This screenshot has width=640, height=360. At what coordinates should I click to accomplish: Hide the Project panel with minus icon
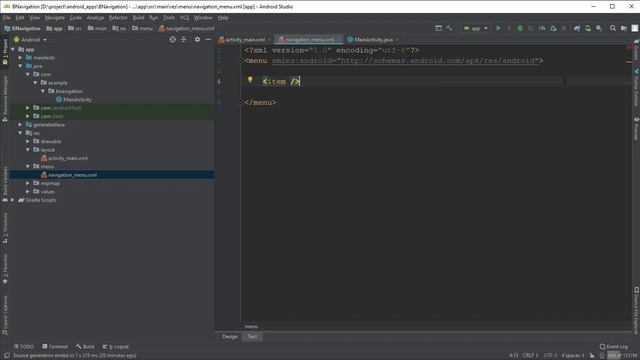pyautogui.click(x=208, y=39)
